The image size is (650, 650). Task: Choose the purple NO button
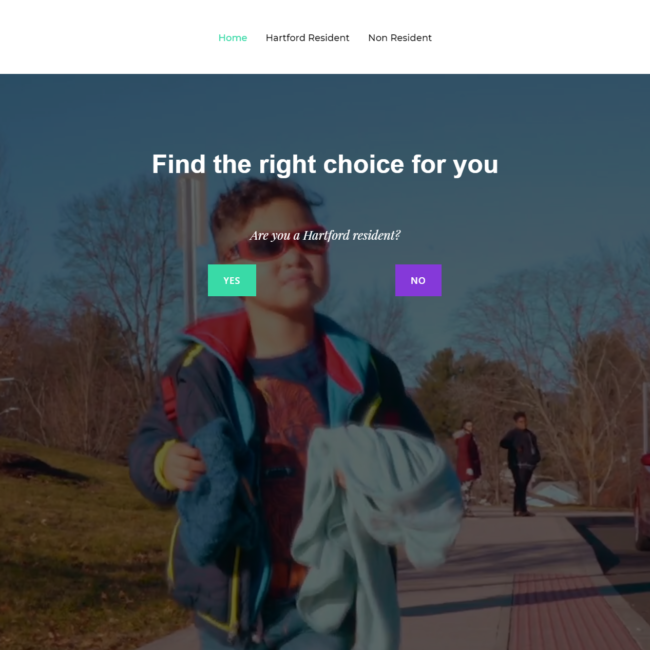coord(418,280)
